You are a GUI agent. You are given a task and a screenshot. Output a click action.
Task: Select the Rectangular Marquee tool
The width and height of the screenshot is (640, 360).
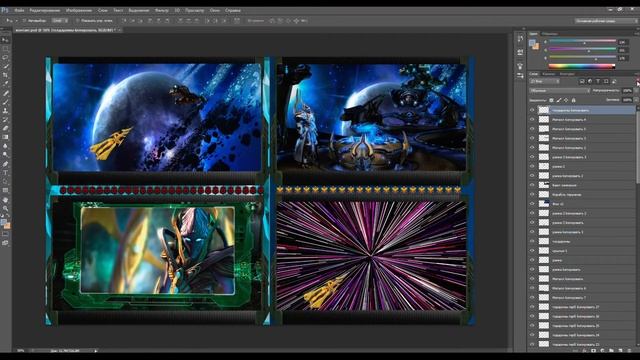[5, 49]
